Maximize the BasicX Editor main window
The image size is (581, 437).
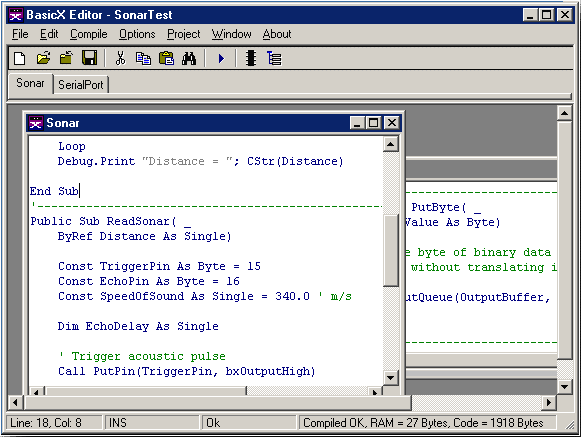click(x=547, y=15)
